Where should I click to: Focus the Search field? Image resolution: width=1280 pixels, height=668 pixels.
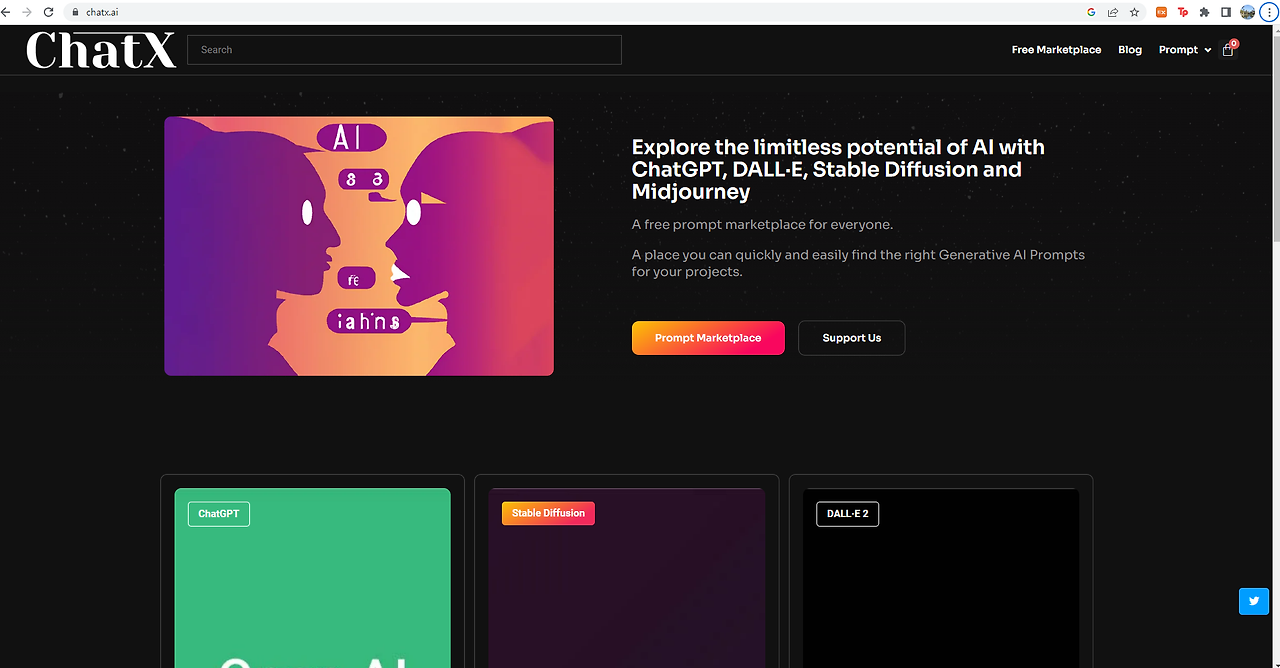404,50
